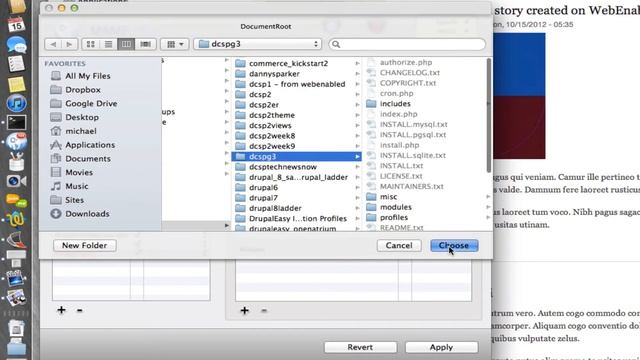Click the files column vertical scrollbar

coord(489,115)
